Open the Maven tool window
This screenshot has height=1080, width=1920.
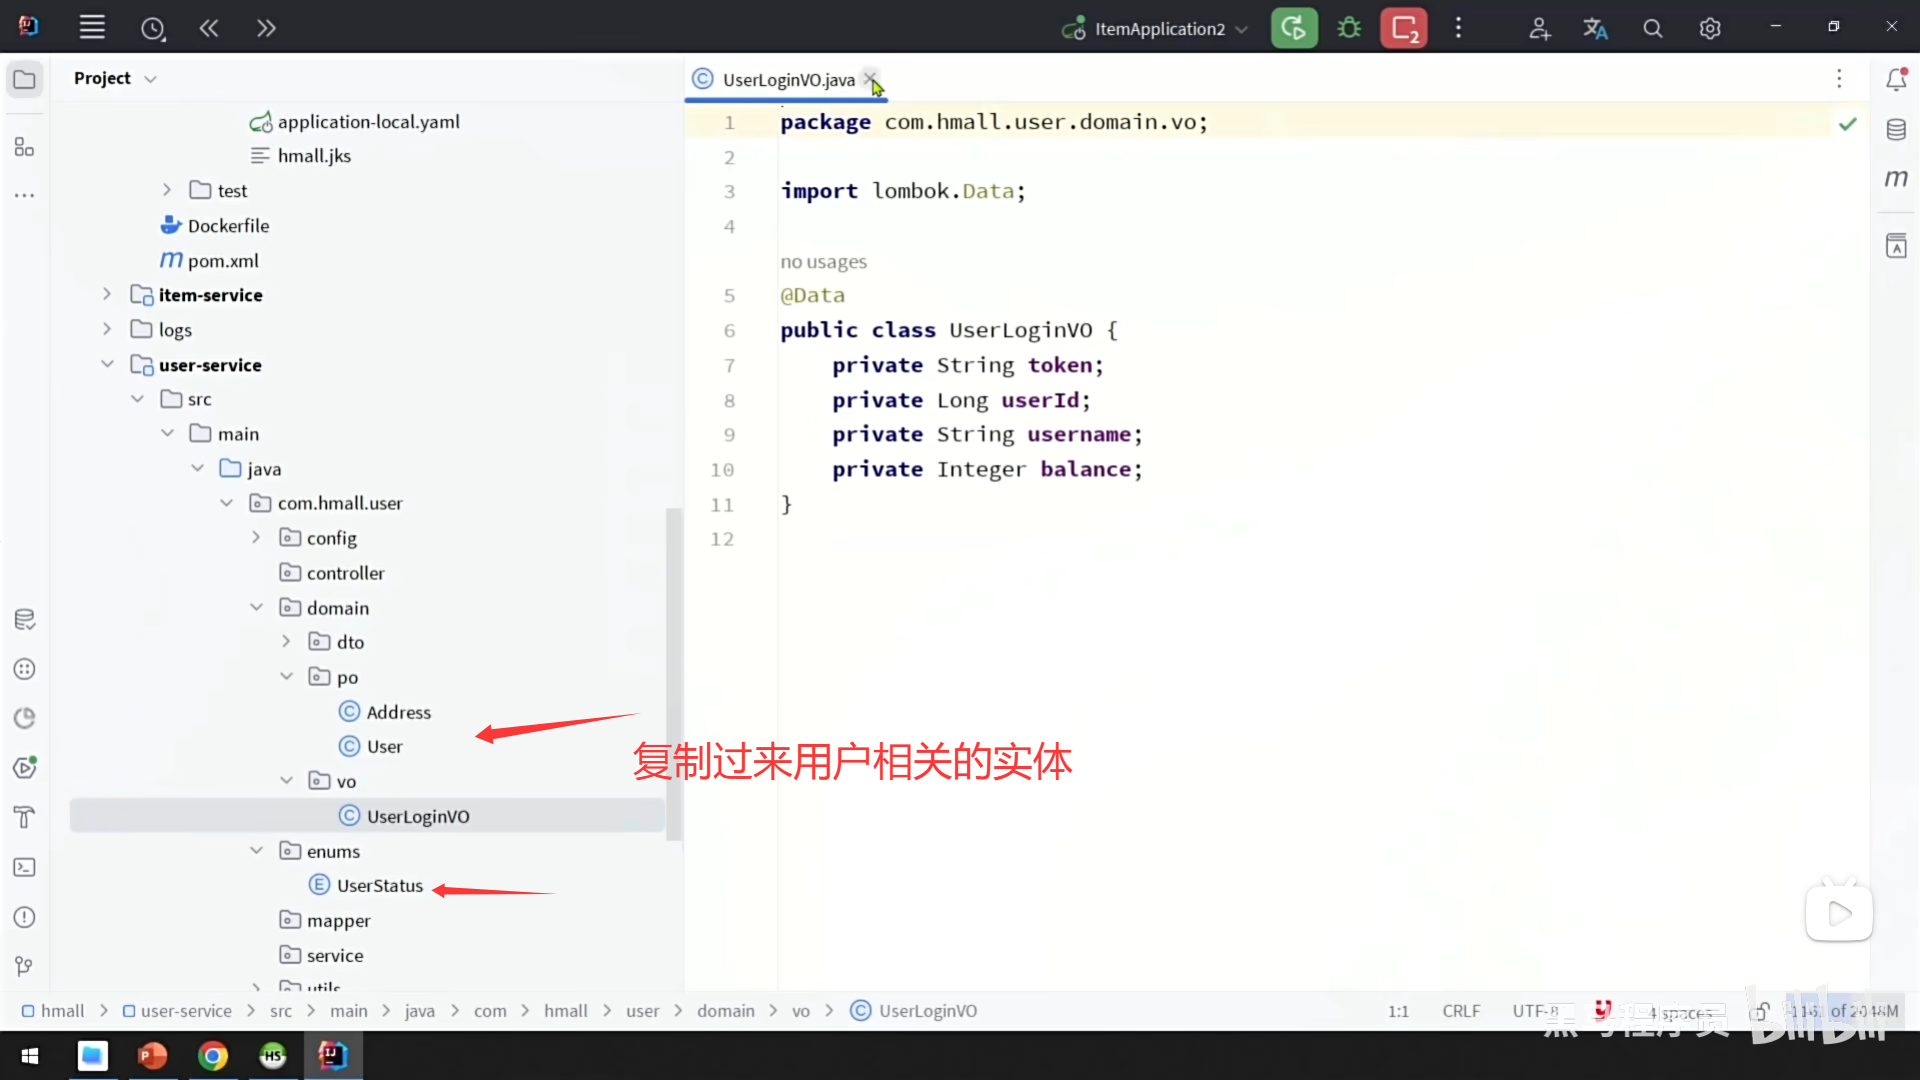(1896, 179)
